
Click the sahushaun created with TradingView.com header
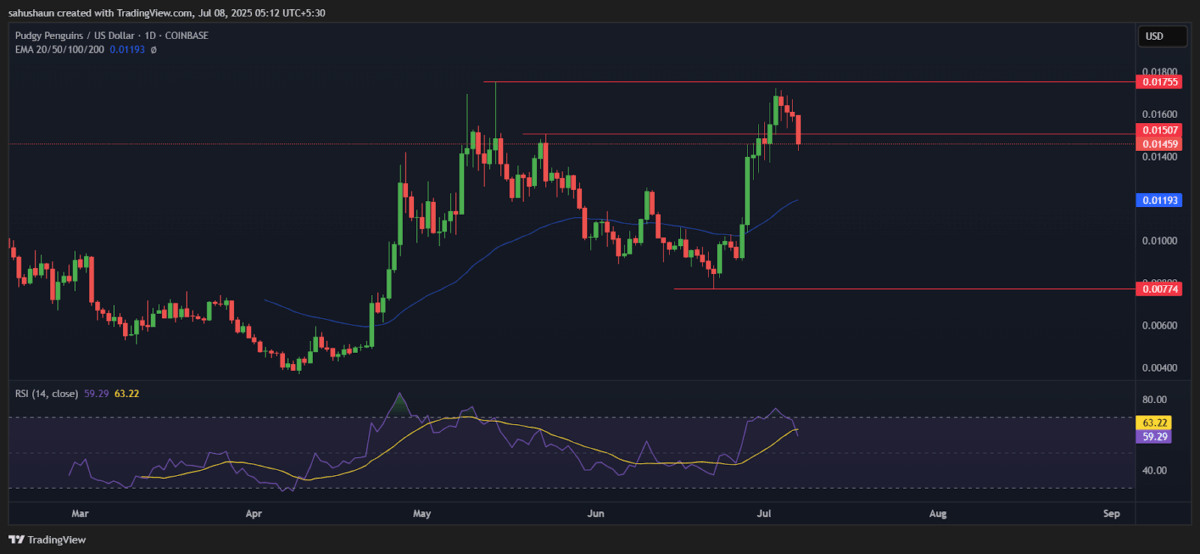pyautogui.click(x=169, y=13)
